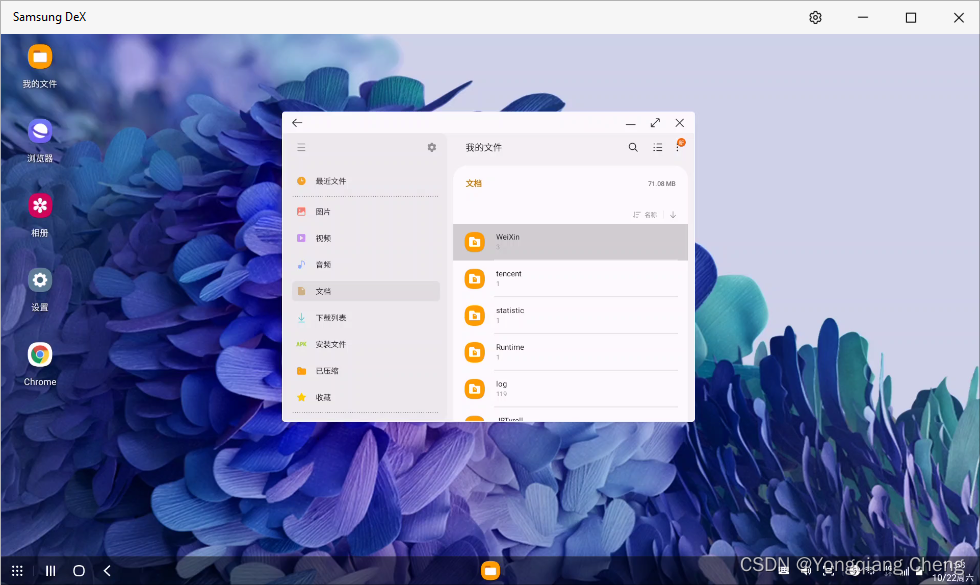This screenshot has height=585, width=980.
Task: Launch Chrome from the desktop
Action: coord(39,364)
